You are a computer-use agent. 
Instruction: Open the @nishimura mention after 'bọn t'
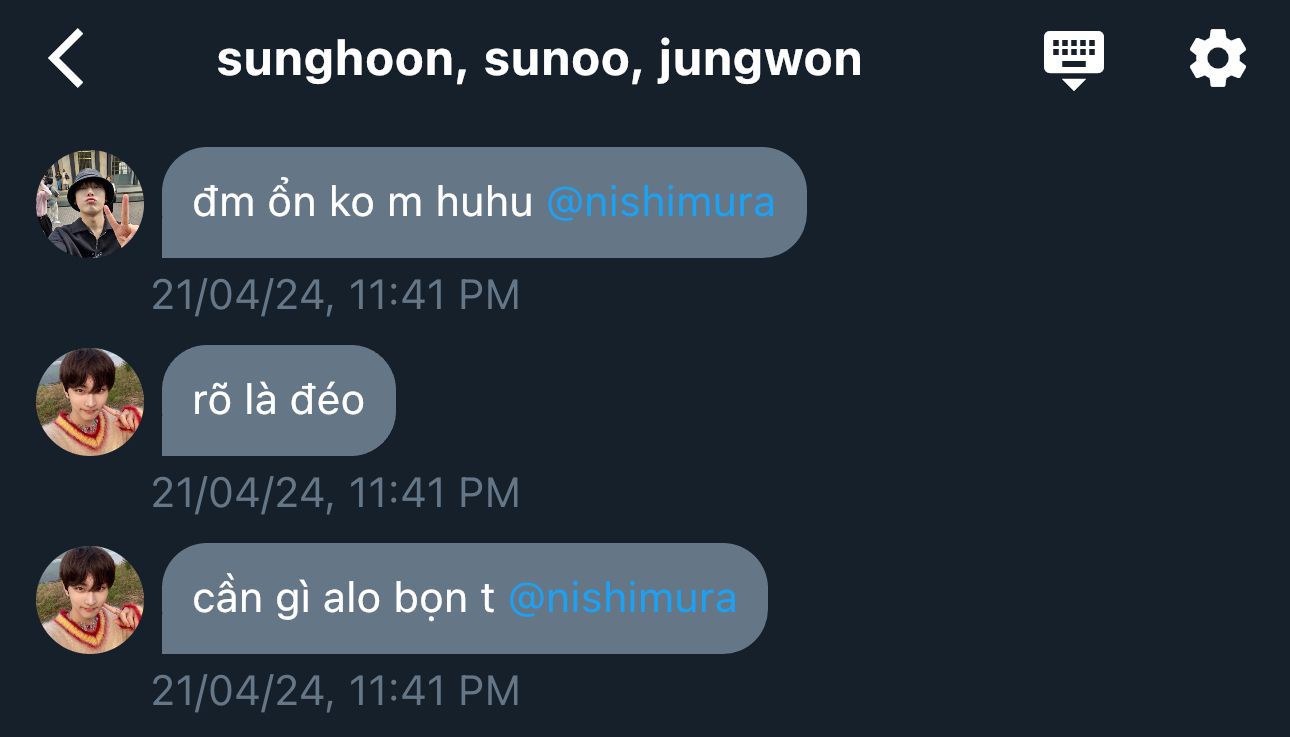point(623,599)
